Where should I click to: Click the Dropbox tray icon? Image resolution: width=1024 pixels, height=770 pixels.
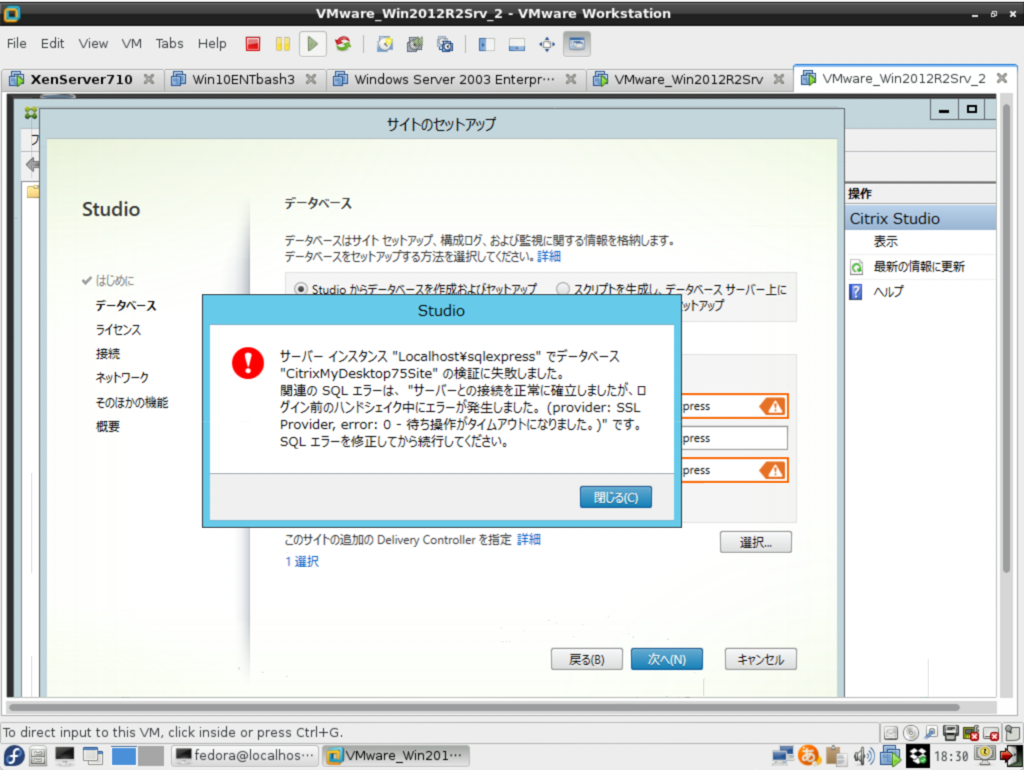coord(917,756)
